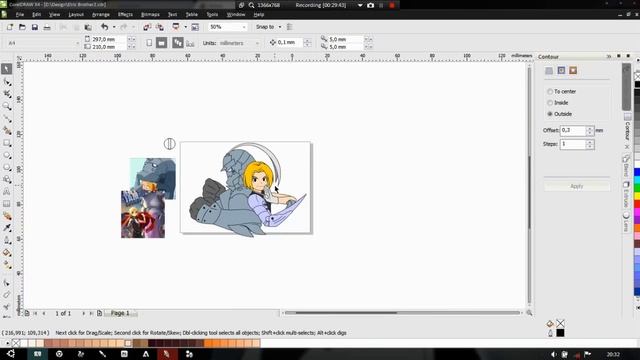This screenshot has width=640, height=360.
Task: Click the Save floppy disk icon
Action: click(35, 27)
